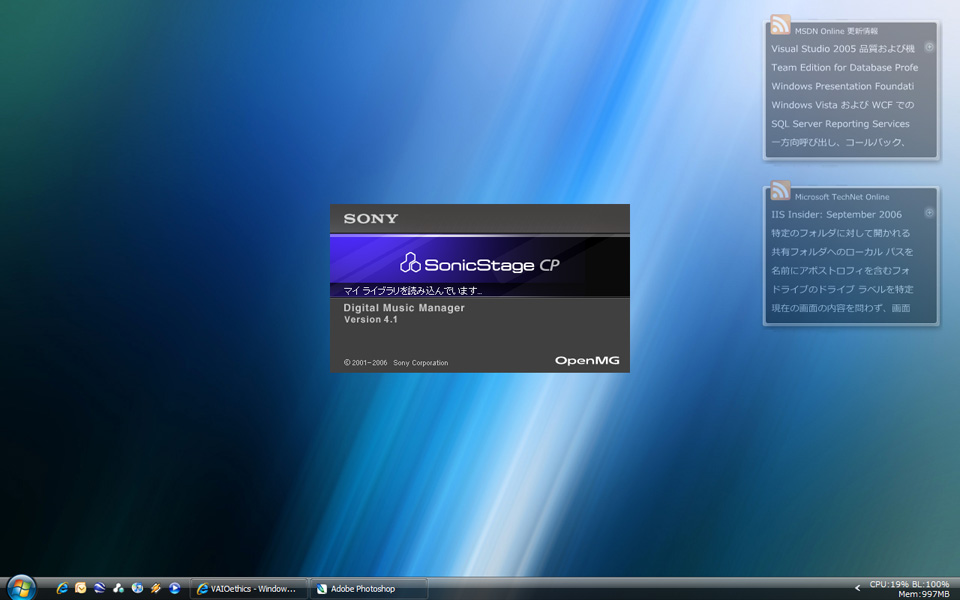The width and height of the screenshot is (960, 600).
Task: Switch to Adobe Photoshop taskbar button
Action: [x=369, y=589]
